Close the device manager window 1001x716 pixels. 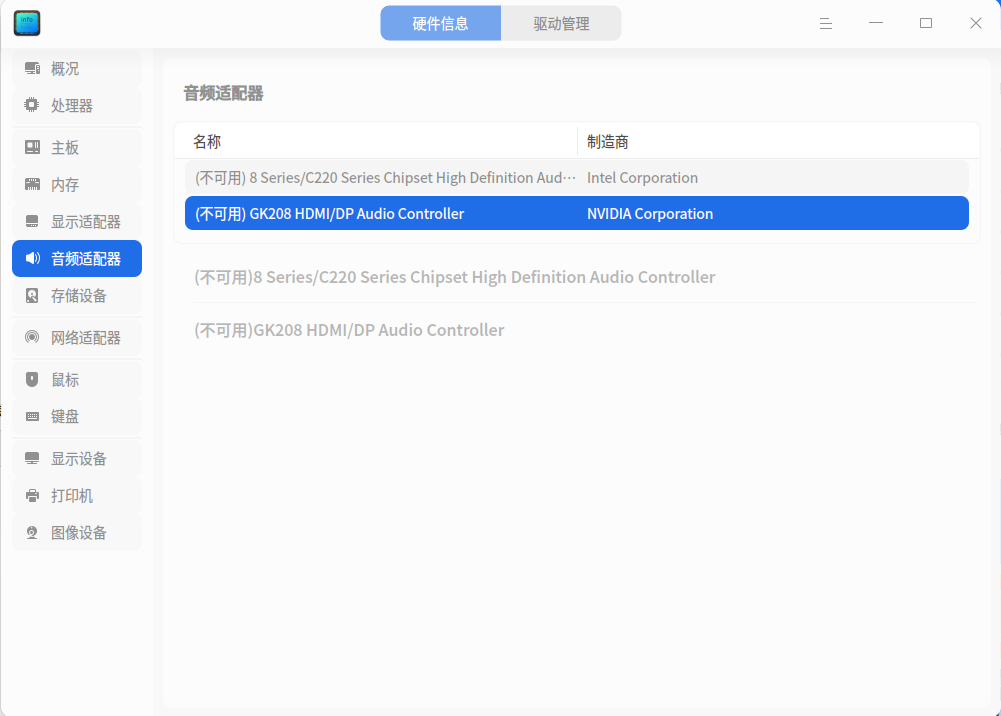coord(975,24)
